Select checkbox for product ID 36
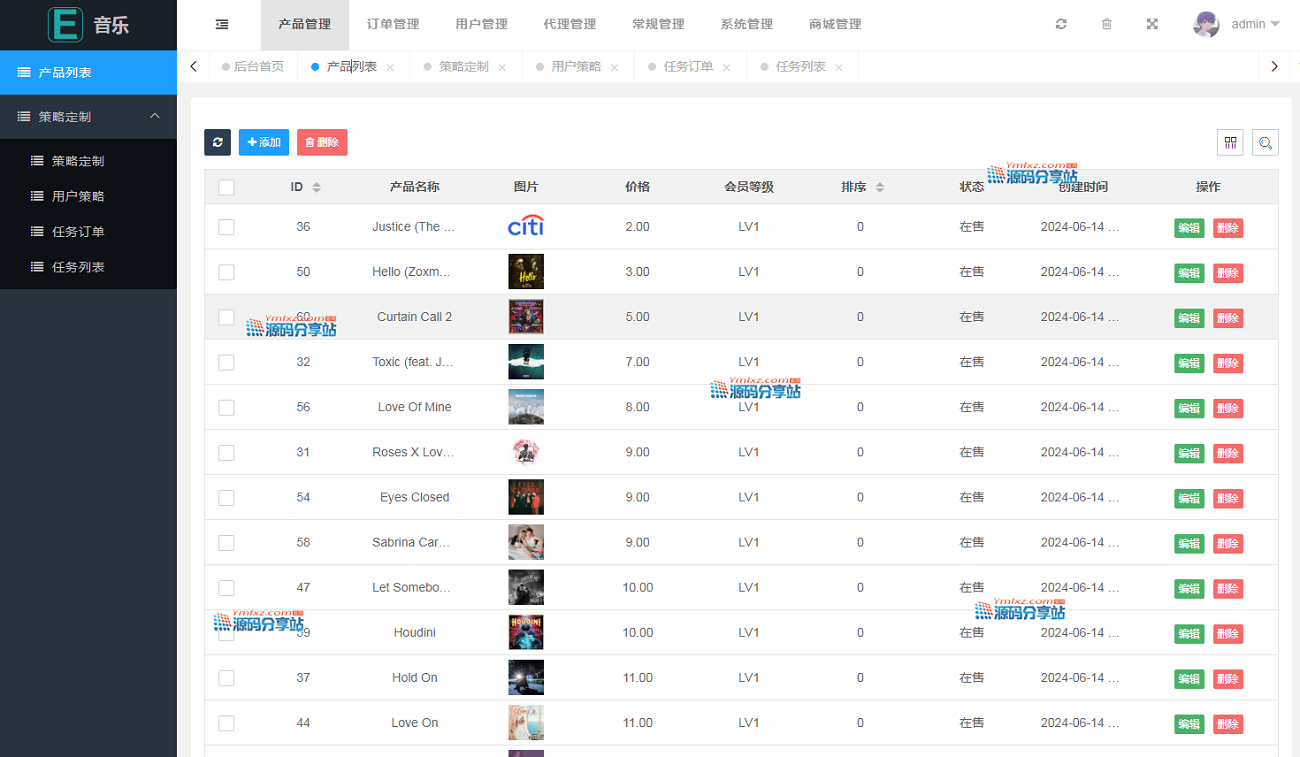Screen dimensions: 1300x757 (x=226, y=227)
